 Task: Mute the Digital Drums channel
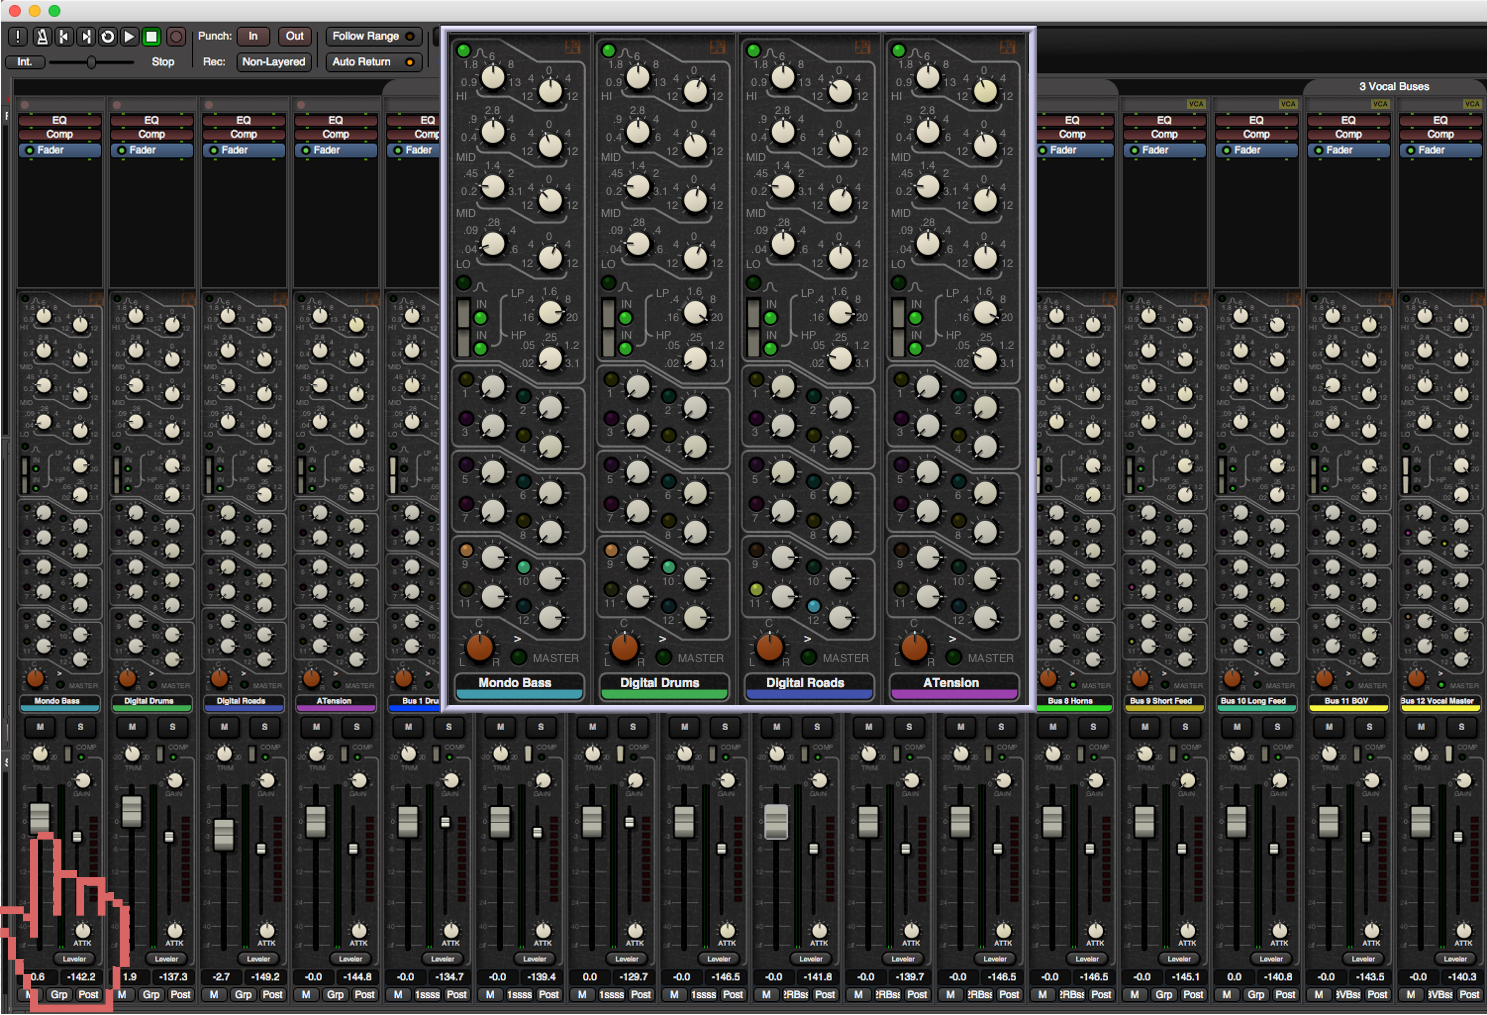pyautogui.click(x=132, y=727)
